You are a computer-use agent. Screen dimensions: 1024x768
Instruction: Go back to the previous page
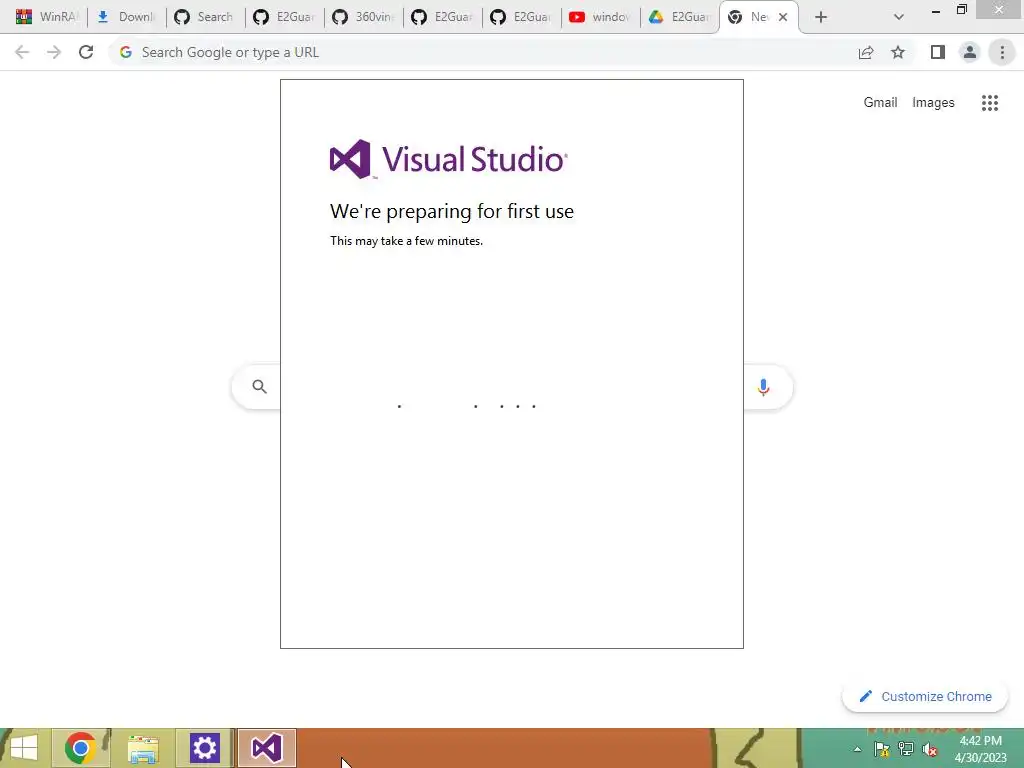click(22, 52)
